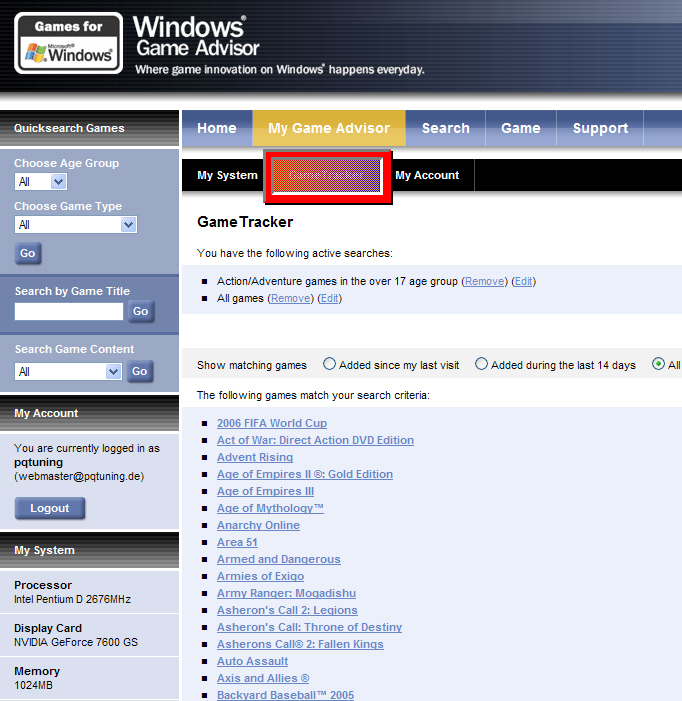Open the Area 51 link
This screenshot has height=701, width=682.
point(237,542)
